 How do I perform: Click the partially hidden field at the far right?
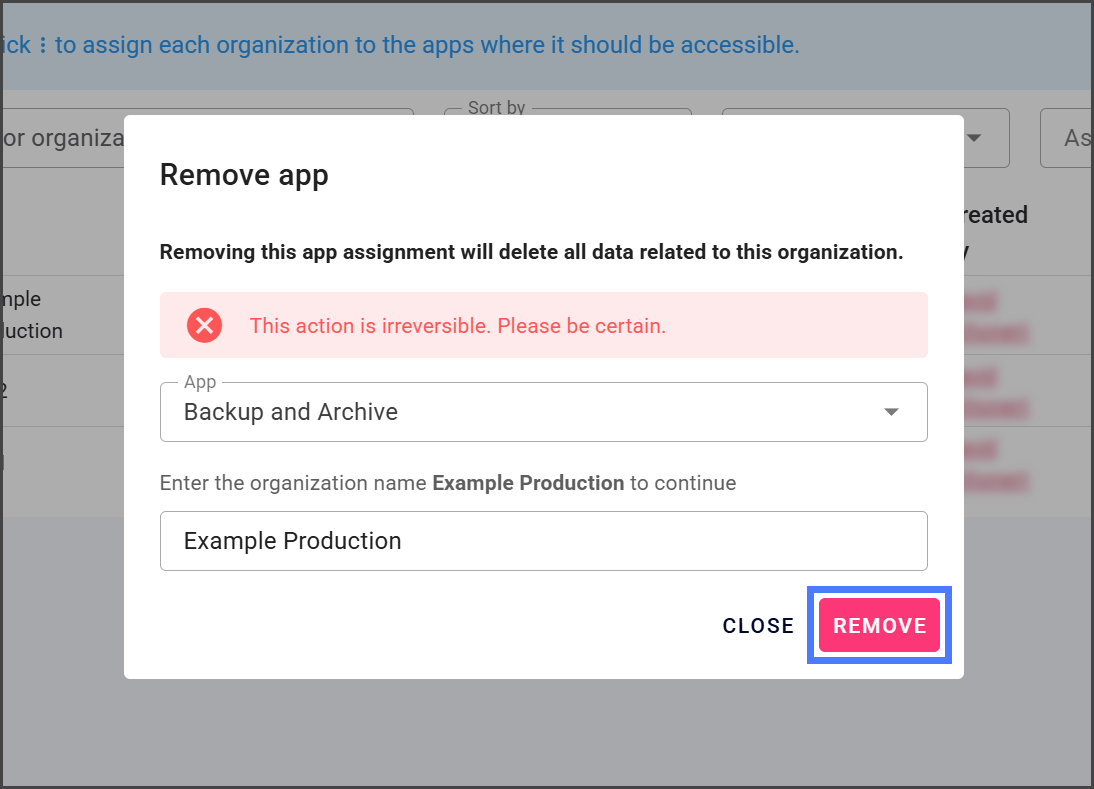(1068, 138)
